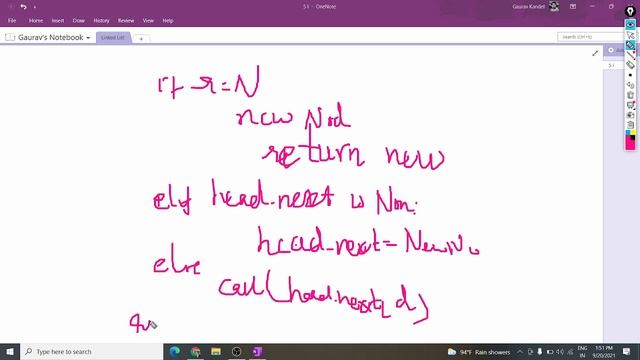Screen dimensions: 640x360
Task: Open the taskbar clock showing 1:51 PM
Action: pos(604,352)
